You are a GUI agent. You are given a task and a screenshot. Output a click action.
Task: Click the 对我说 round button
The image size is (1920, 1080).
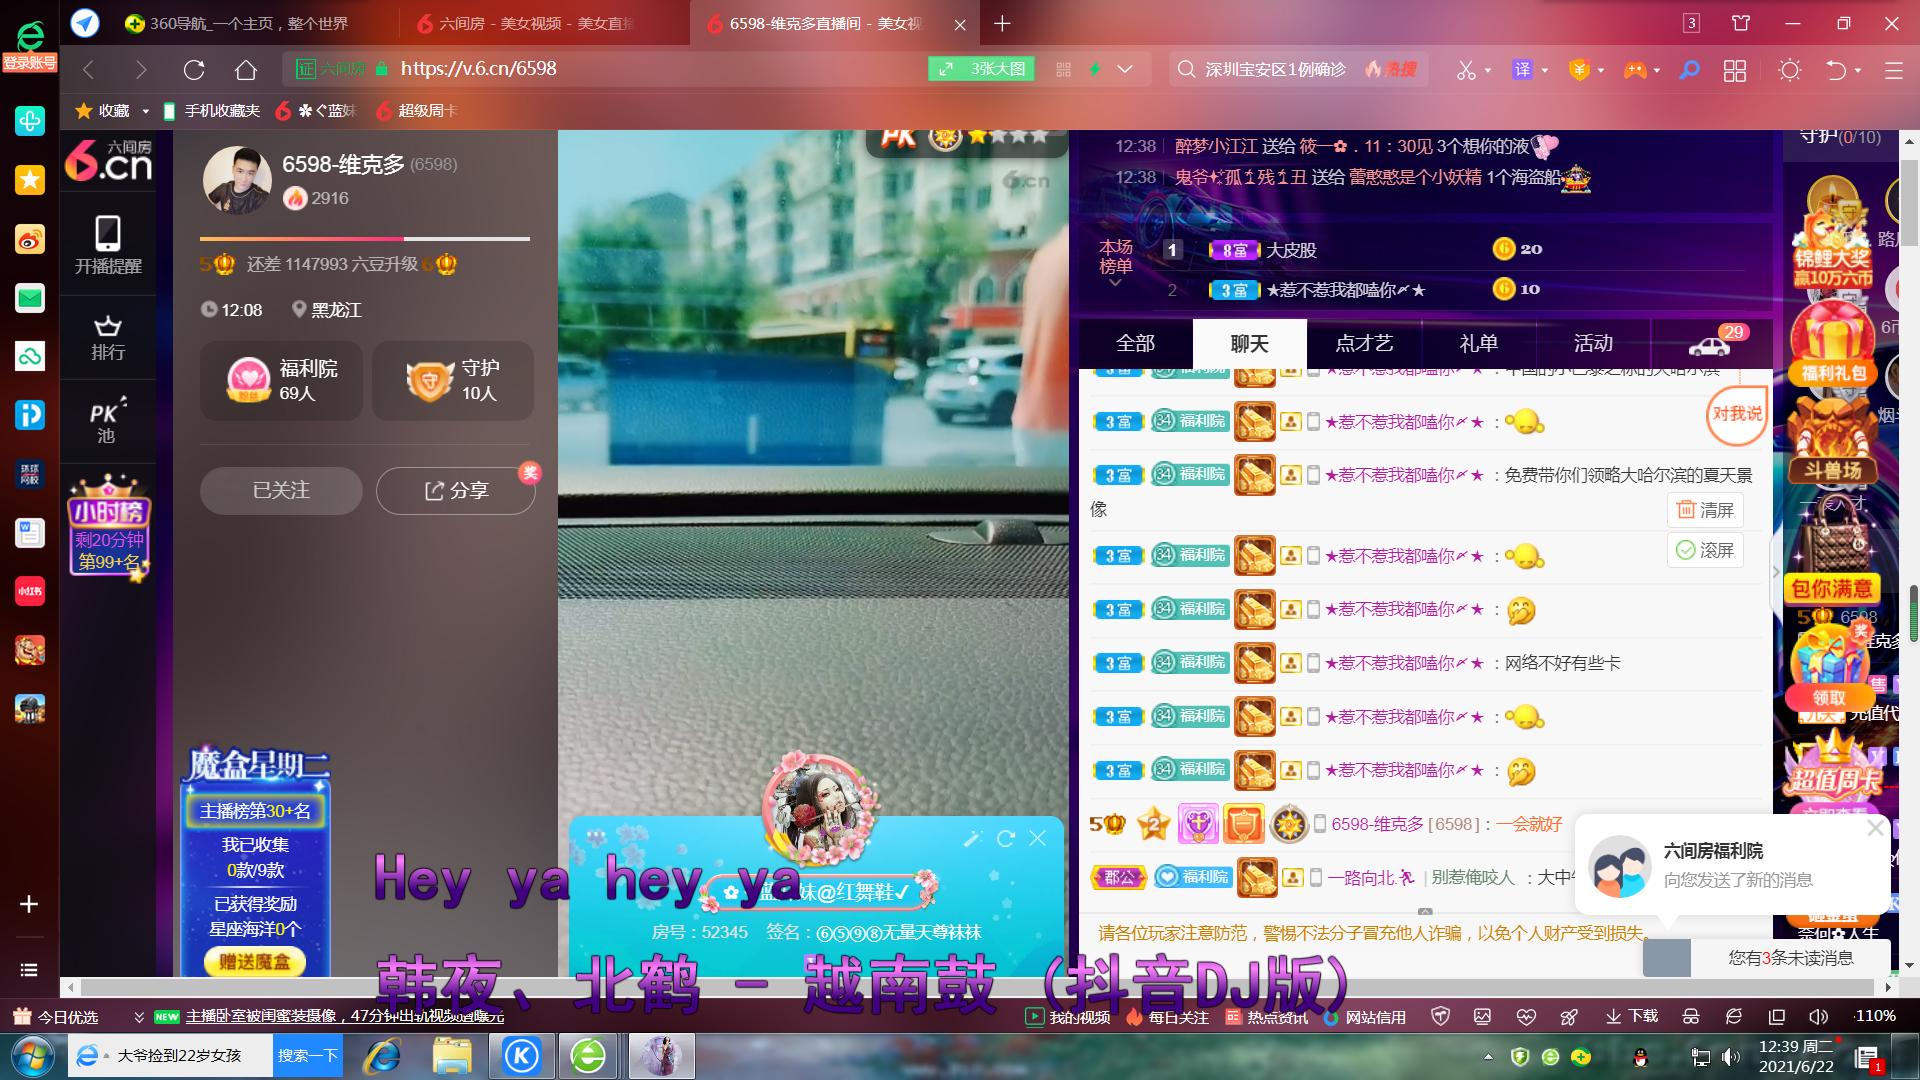point(1736,414)
